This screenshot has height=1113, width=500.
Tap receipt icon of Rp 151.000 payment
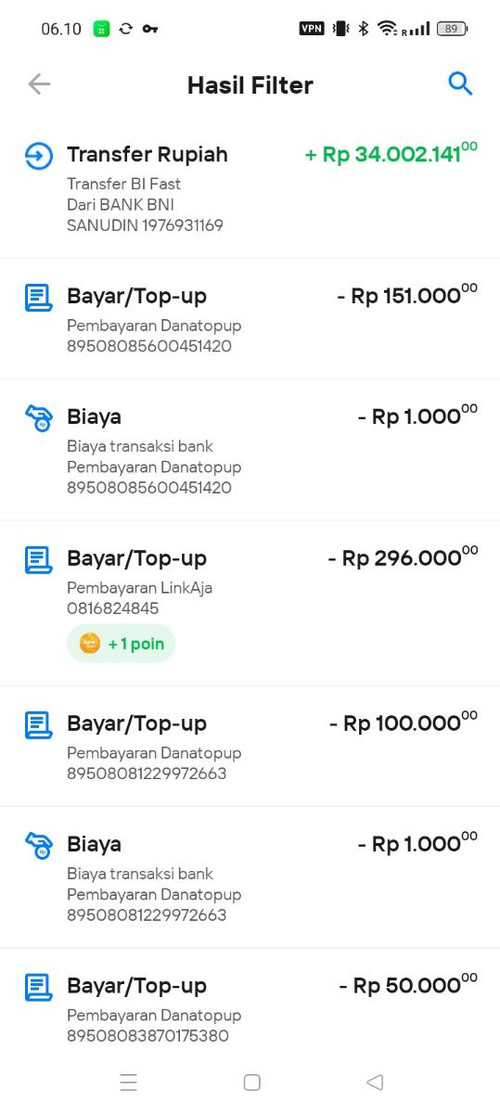(x=39, y=297)
